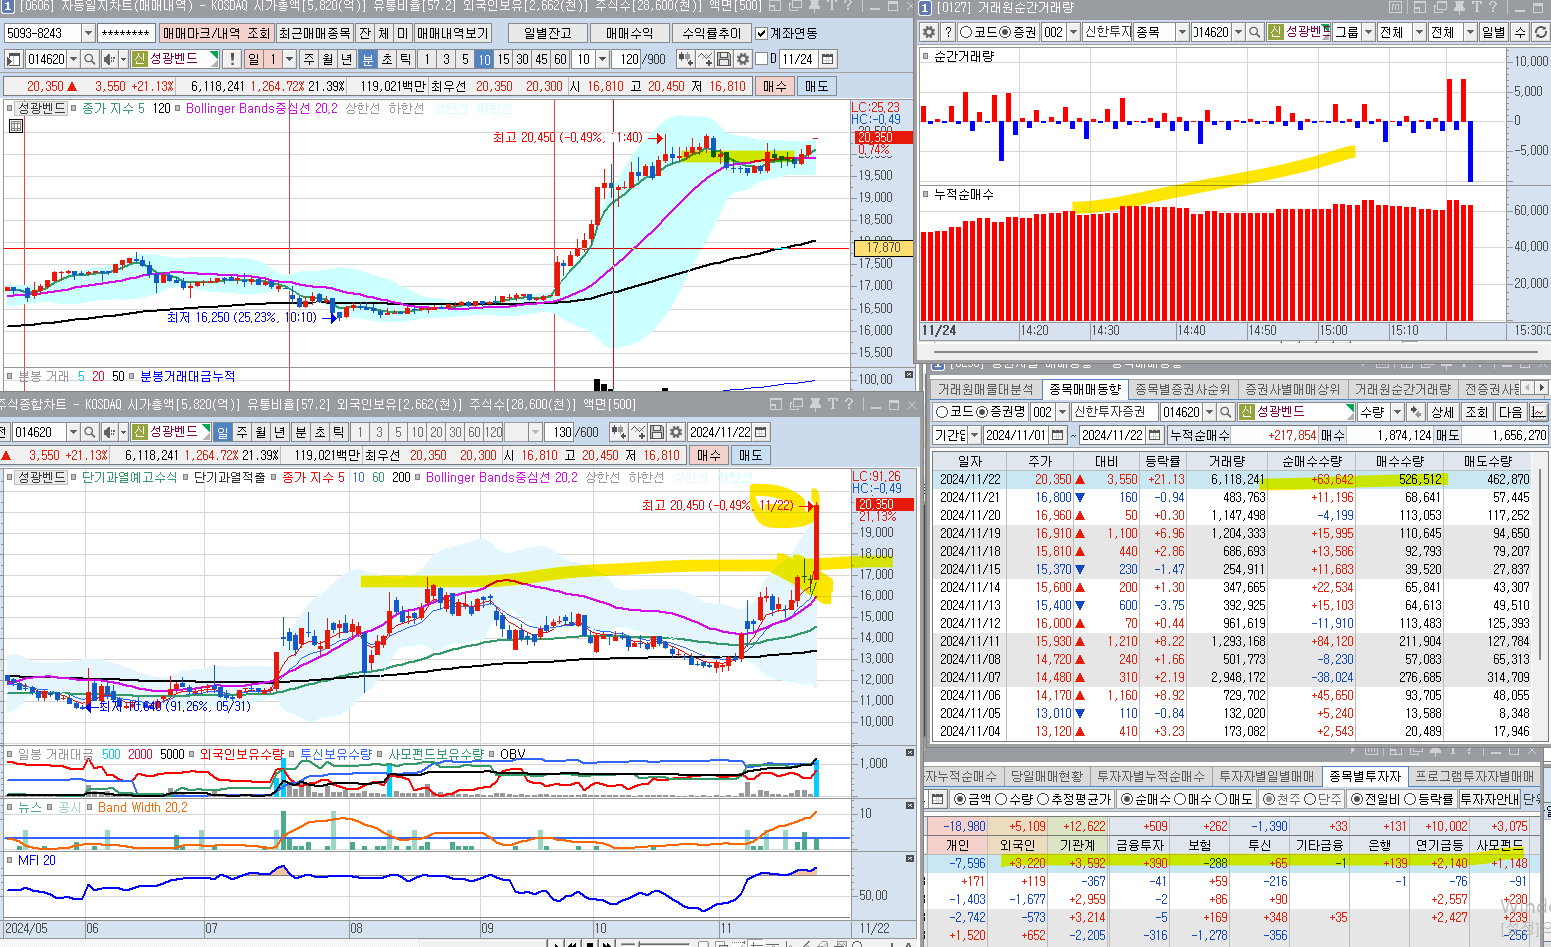Click the search magnifier in the daily chart toolbar
Image resolution: width=1551 pixels, height=947 pixels.
click(x=90, y=432)
